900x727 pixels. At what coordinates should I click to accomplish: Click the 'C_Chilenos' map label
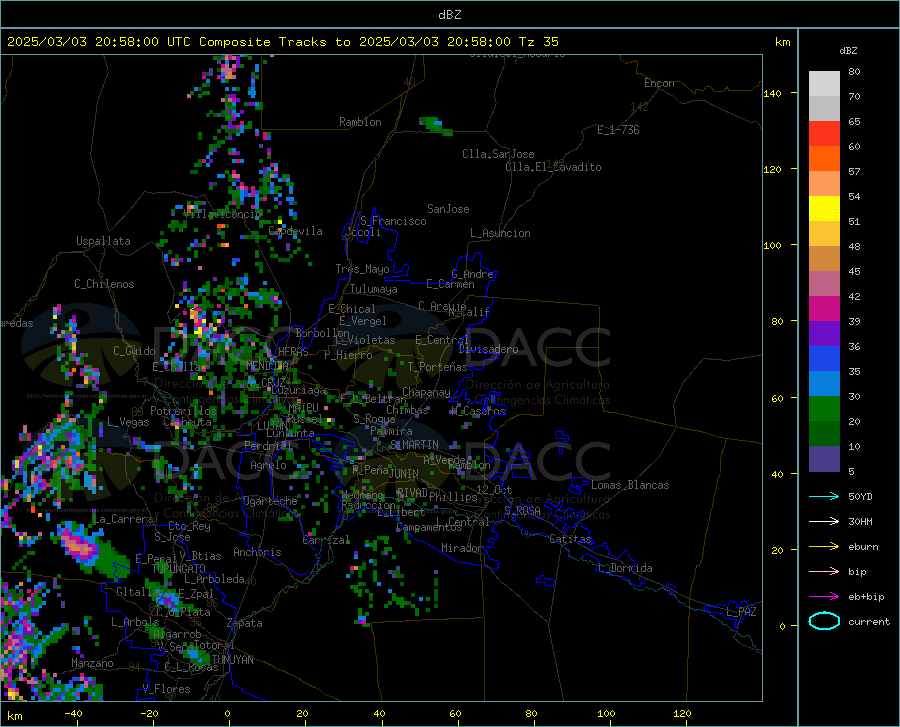coord(104,284)
